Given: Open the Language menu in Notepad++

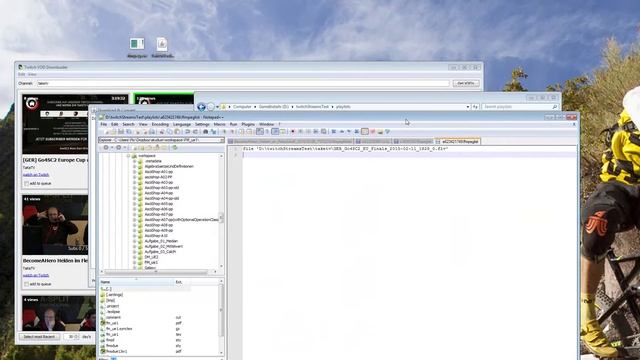Looking at the screenshot, I should click(182, 124).
